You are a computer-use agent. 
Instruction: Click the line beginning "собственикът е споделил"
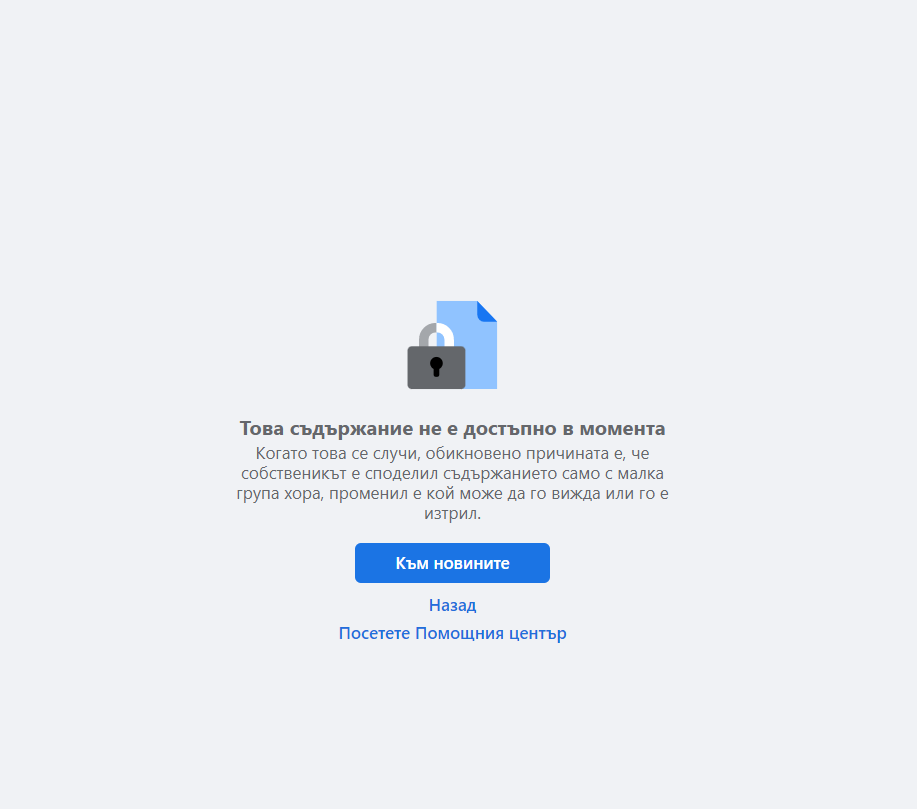452,473
